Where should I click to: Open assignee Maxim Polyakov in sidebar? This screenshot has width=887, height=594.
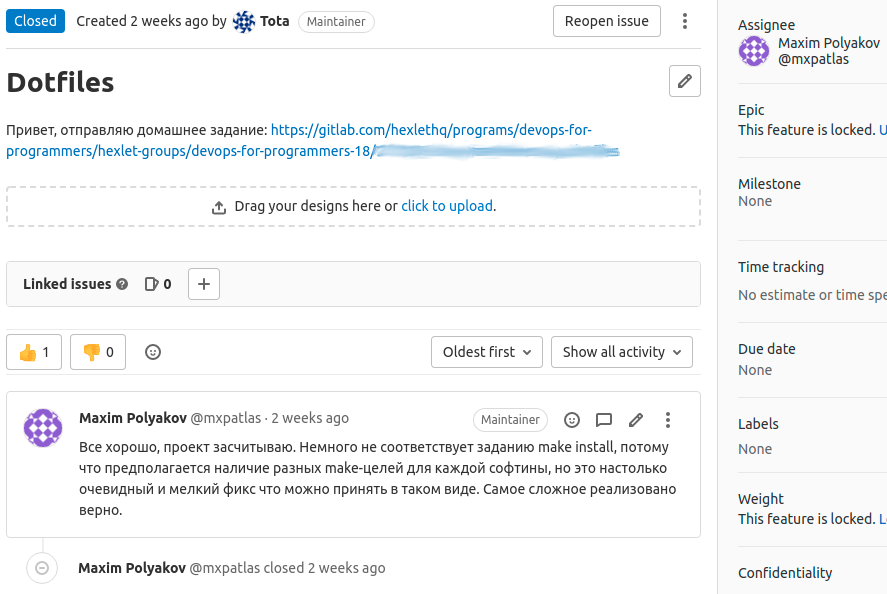point(829,44)
